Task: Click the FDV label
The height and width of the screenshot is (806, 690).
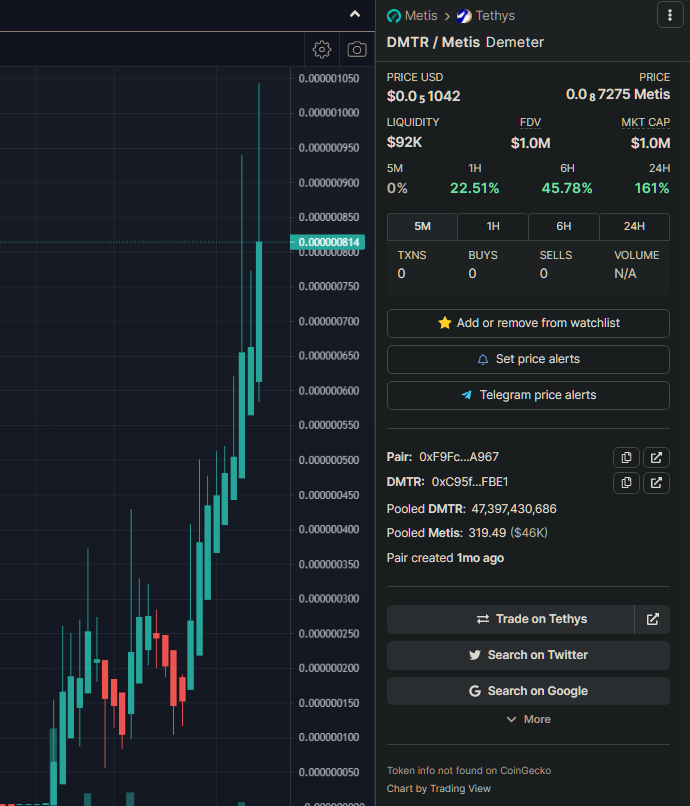Action: [x=530, y=122]
